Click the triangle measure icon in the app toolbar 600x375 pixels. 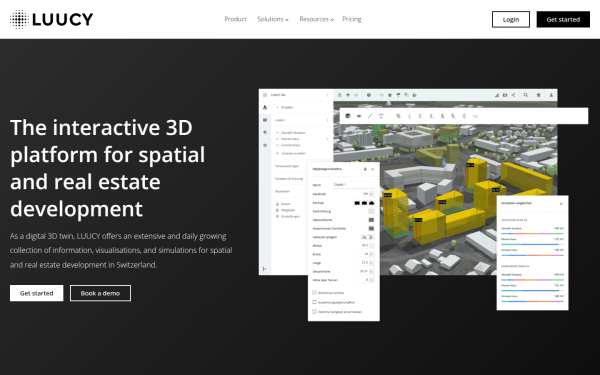(x=497, y=95)
